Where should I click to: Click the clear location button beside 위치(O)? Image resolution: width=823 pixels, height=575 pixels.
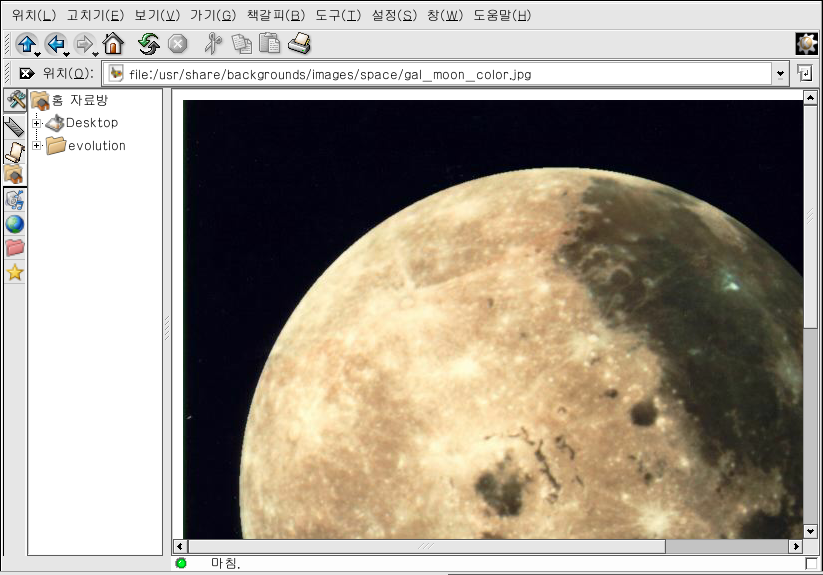pyautogui.click(x=27, y=73)
